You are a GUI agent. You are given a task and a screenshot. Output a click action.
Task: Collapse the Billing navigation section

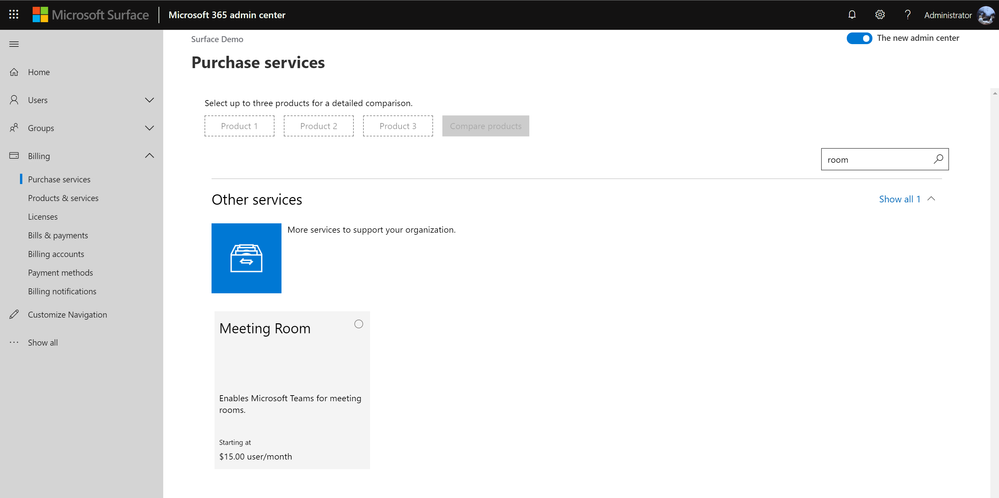150,156
